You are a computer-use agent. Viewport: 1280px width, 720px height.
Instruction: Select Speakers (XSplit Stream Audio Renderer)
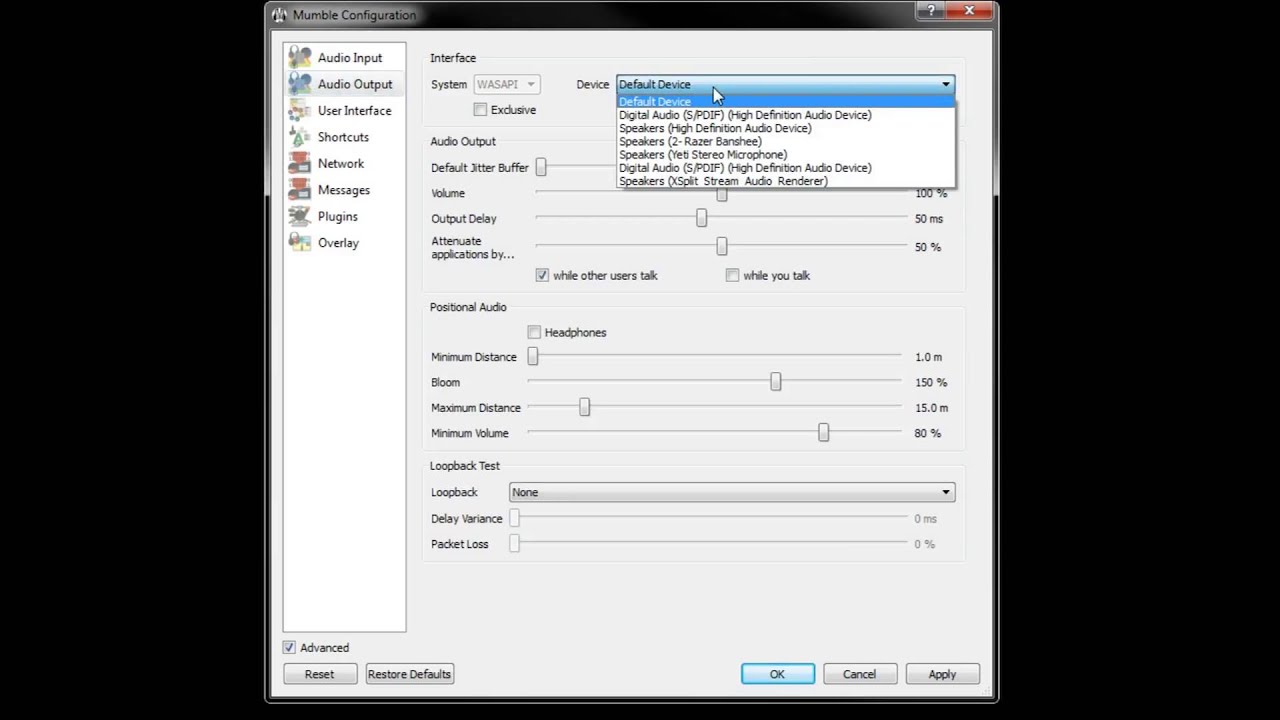tap(786, 181)
